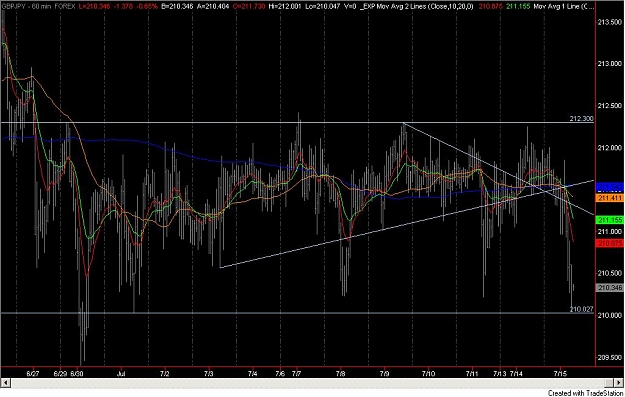Click the horizontal scrollbar right arrow
This screenshot has width=625, height=397.
(619, 383)
